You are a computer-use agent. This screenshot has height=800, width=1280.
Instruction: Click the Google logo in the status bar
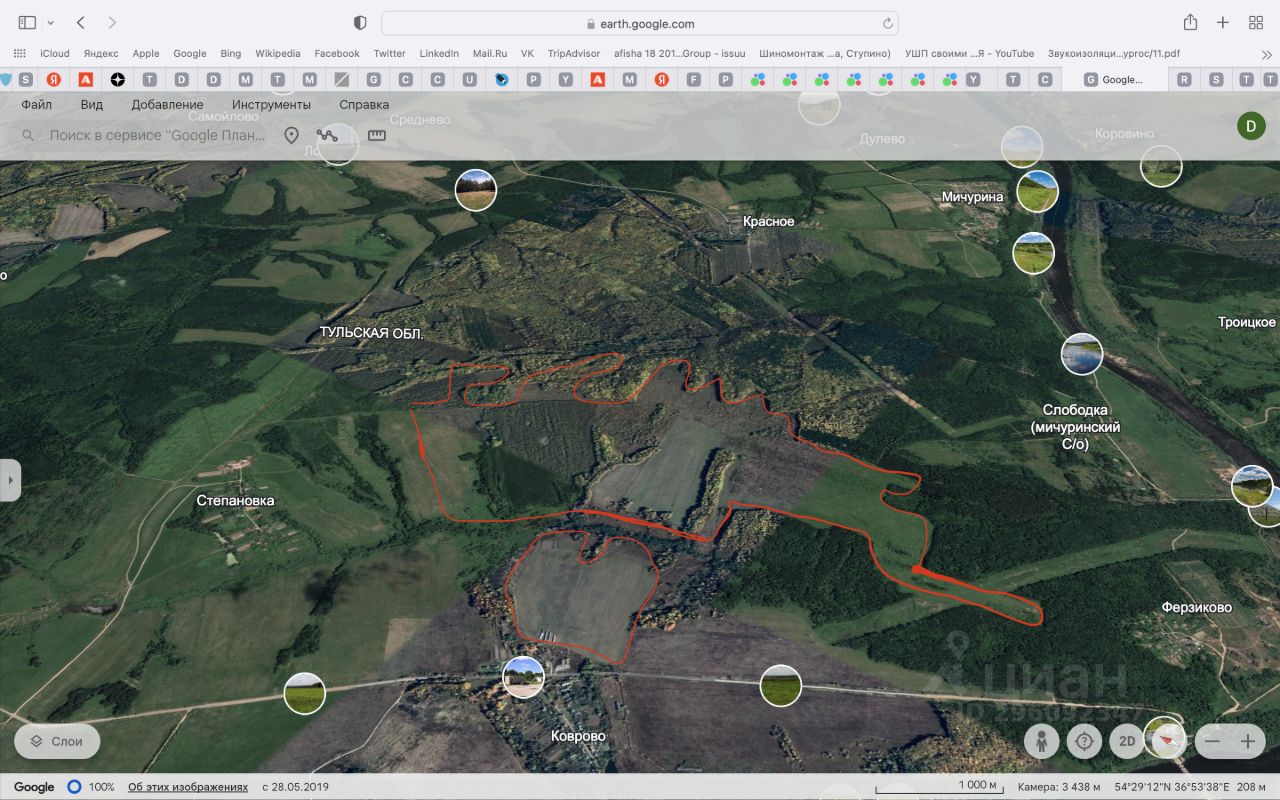34,787
